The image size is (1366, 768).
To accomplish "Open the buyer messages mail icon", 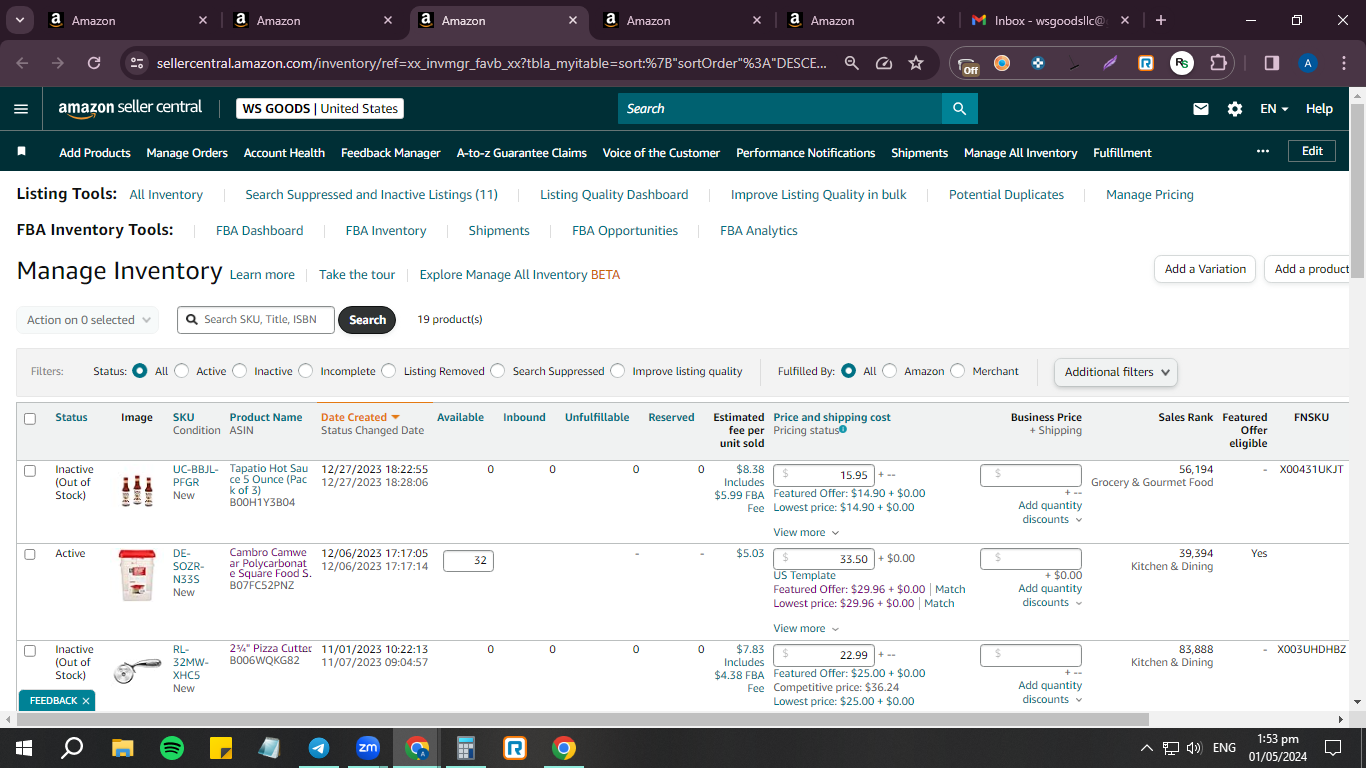I will pyautogui.click(x=1201, y=109).
